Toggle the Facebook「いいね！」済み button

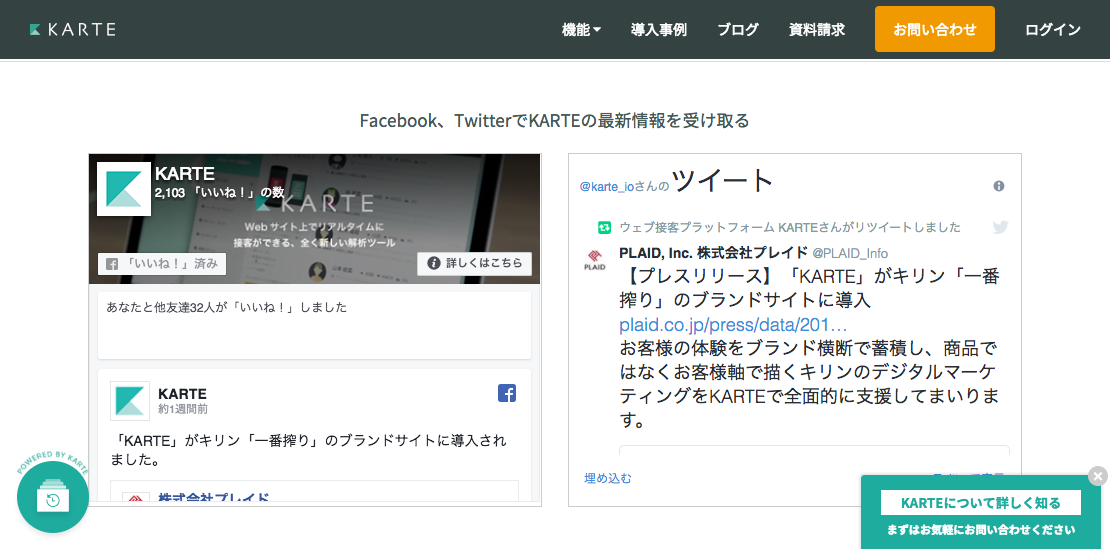(x=162, y=264)
